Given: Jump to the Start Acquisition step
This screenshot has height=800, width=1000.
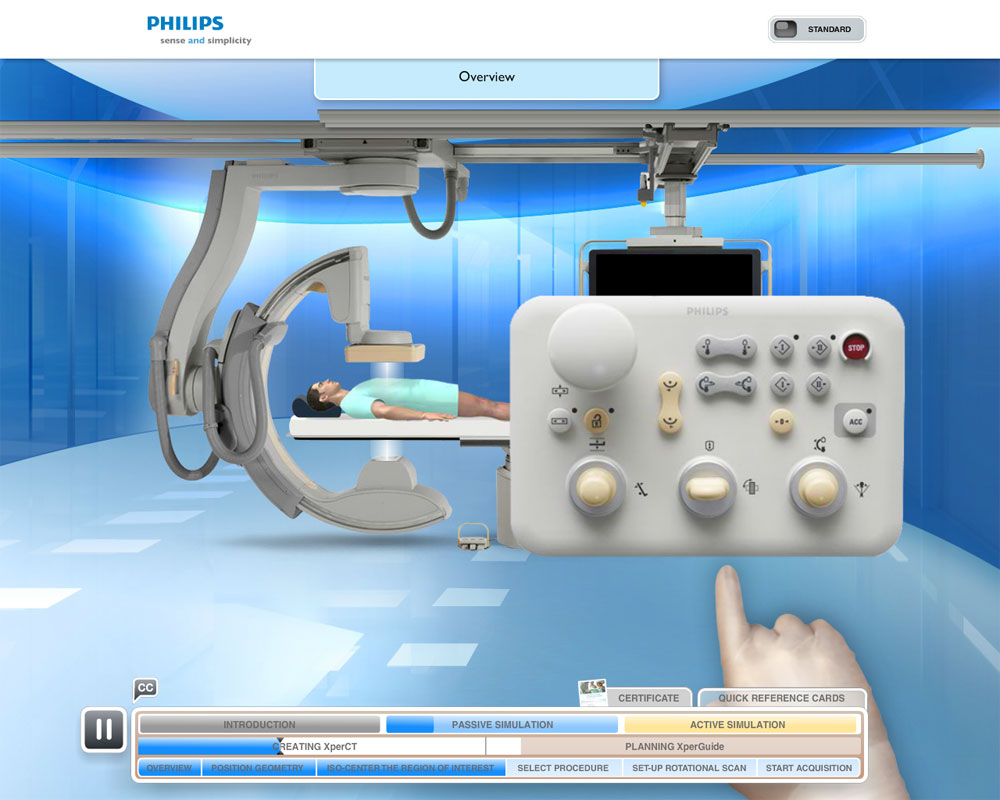Looking at the screenshot, I should point(809,768).
